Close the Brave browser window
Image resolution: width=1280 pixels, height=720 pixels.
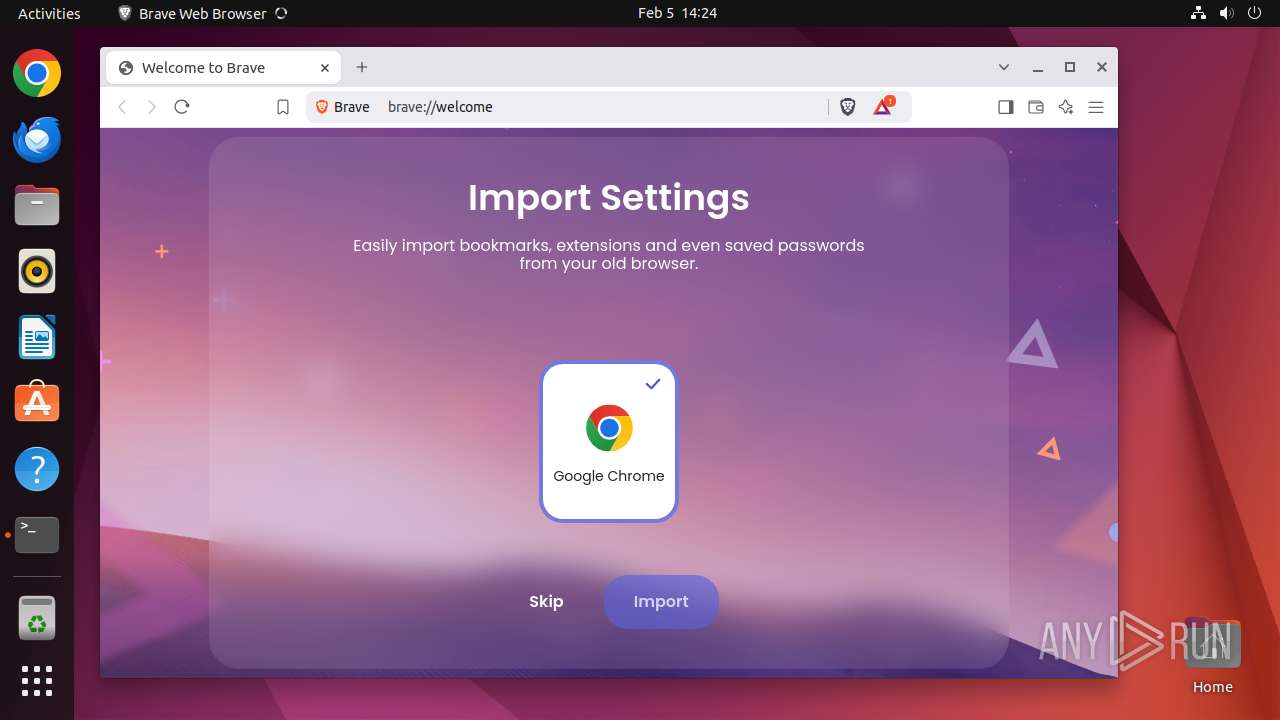click(1102, 67)
